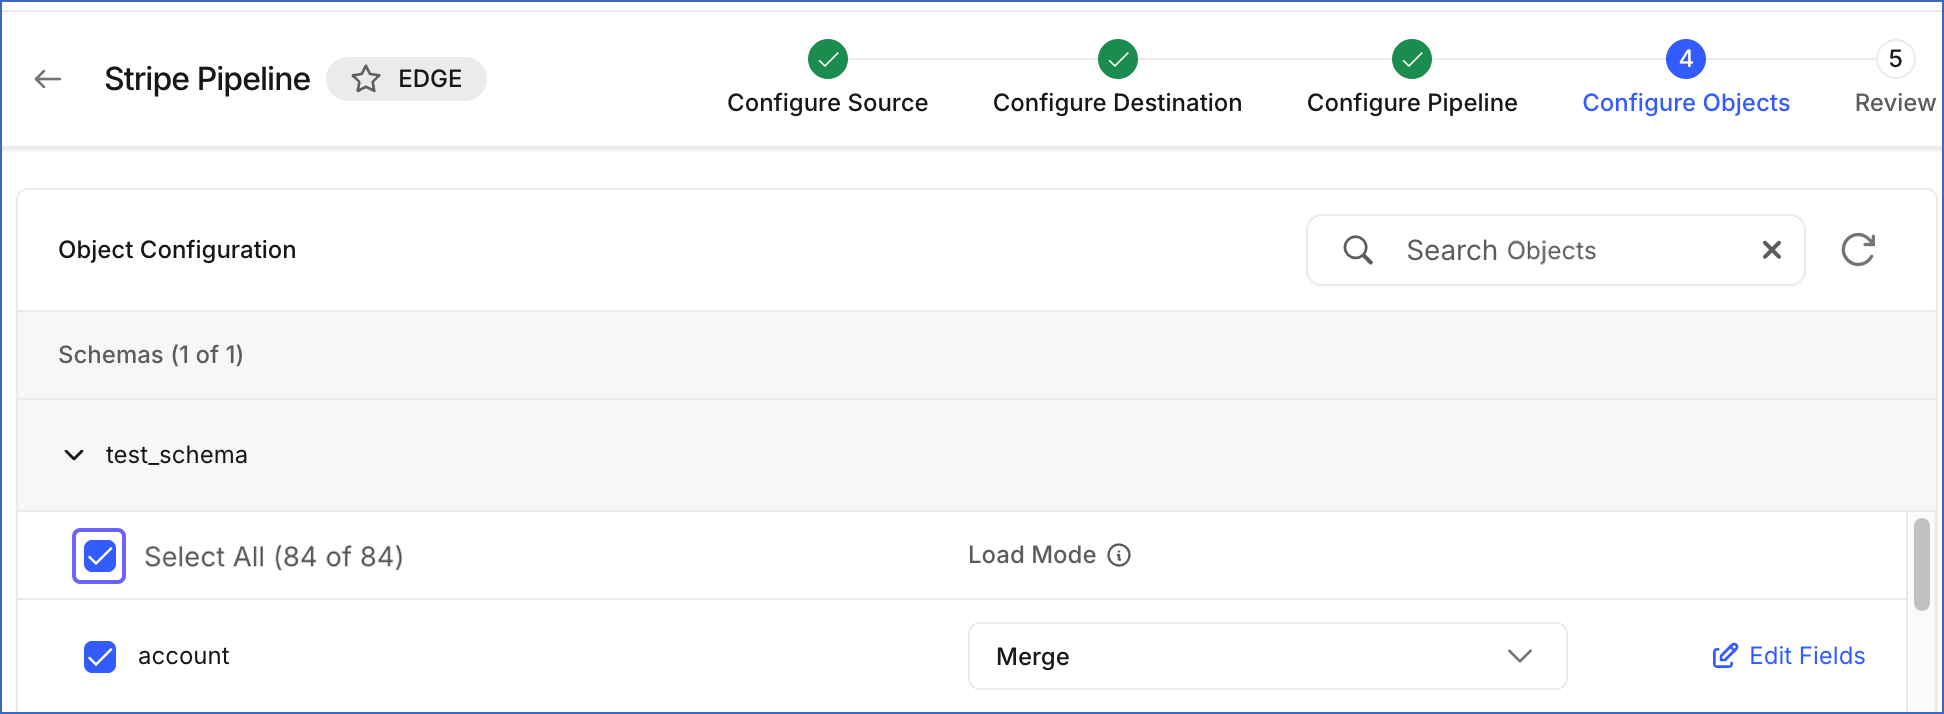This screenshot has width=1944, height=714.
Task: Open the Load Mode info icon
Action: coord(1119,555)
